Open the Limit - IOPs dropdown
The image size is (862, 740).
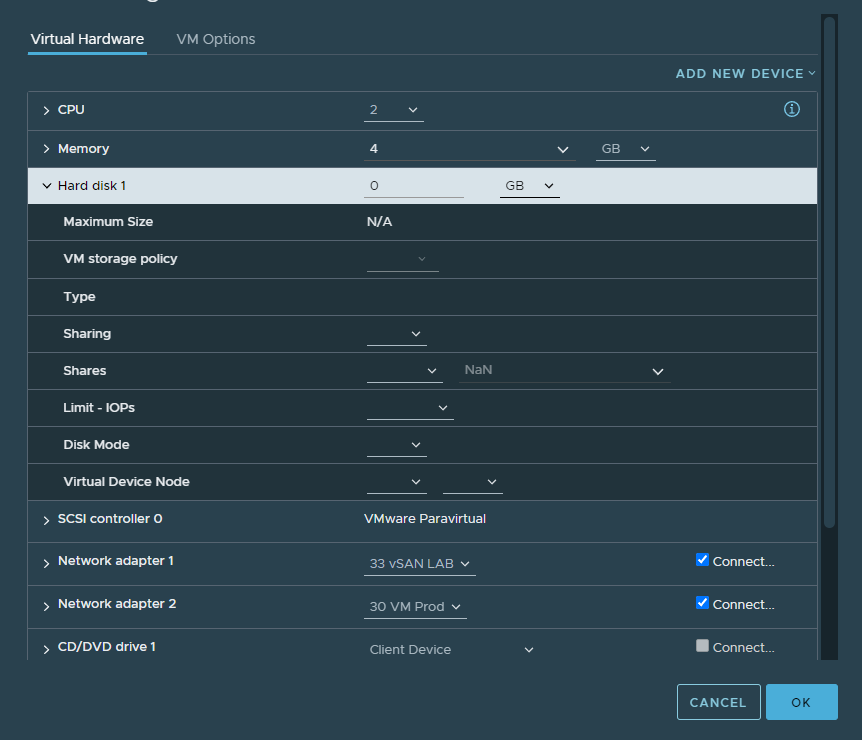(x=410, y=408)
